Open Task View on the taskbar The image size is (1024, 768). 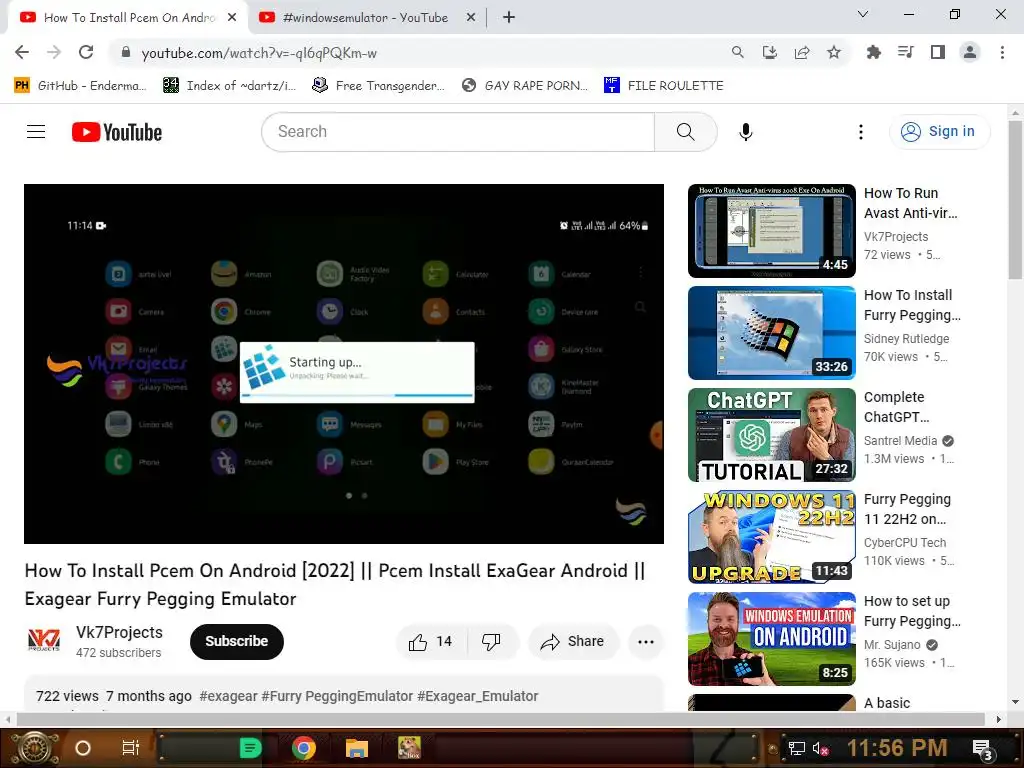(x=131, y=748)
